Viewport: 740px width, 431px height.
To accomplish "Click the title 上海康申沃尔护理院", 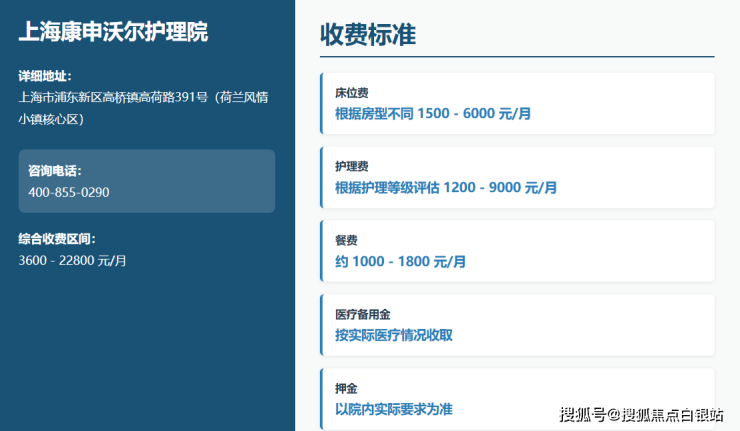I will (113, 32).
